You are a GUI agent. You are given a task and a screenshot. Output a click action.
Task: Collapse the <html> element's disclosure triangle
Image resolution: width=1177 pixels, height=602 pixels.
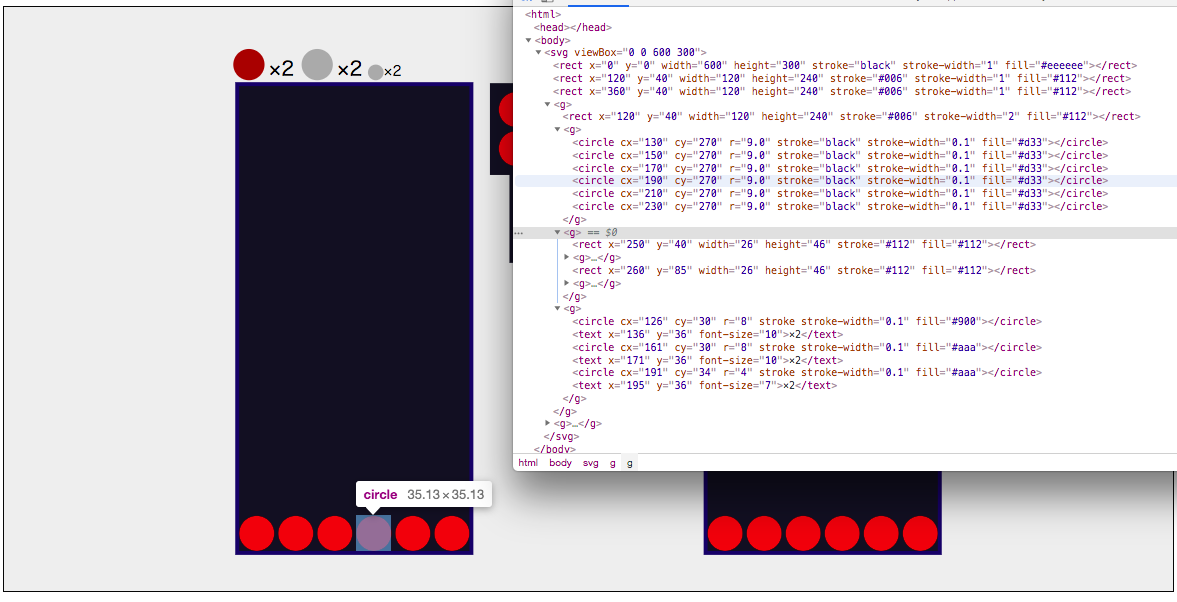[x=521, y=14]
